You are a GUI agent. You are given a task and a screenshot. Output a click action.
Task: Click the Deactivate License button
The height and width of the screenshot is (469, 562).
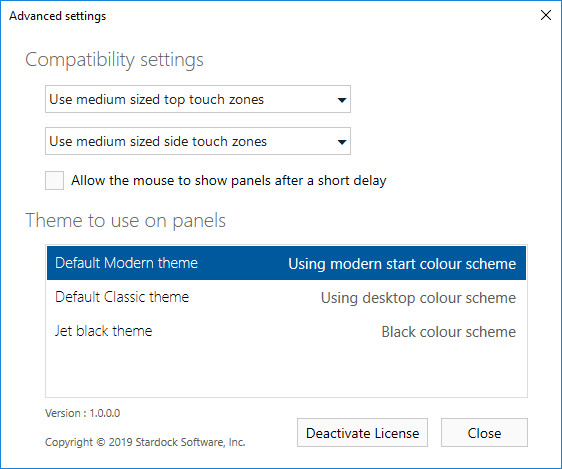(362, 432)
